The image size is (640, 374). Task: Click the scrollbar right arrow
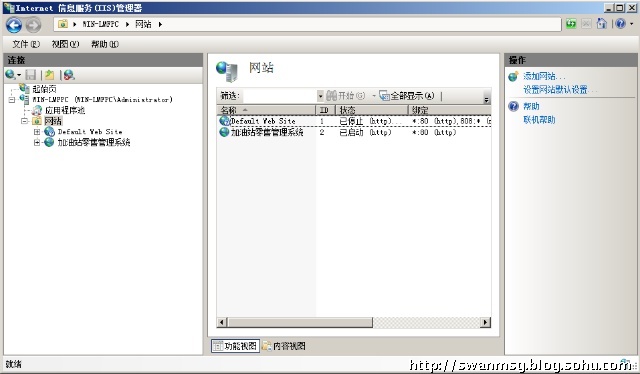pos(485,322)
